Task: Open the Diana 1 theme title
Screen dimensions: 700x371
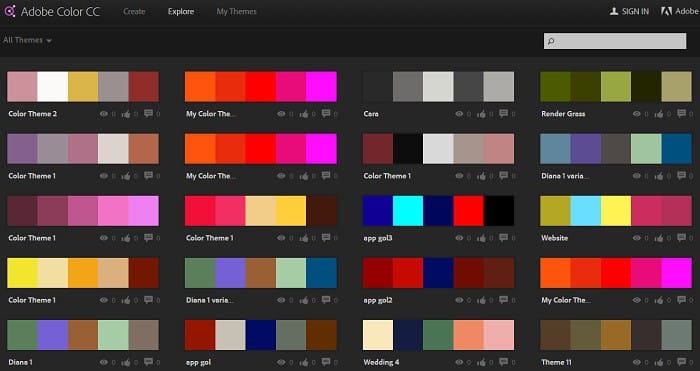Action: 21,362
